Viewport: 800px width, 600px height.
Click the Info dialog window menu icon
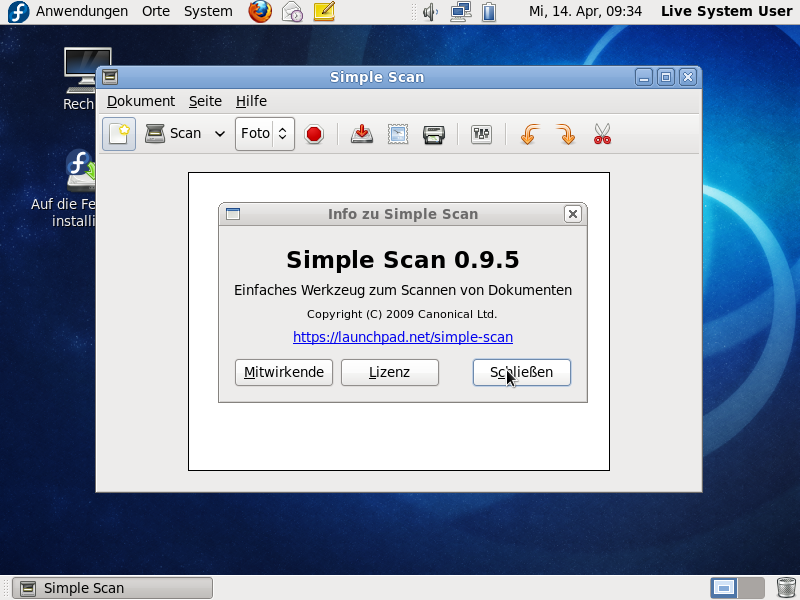click(233, 214)
